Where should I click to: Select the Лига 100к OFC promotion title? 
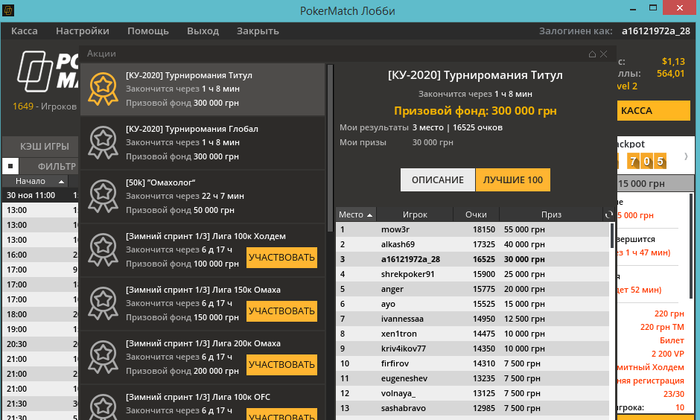tap(198, 397)
